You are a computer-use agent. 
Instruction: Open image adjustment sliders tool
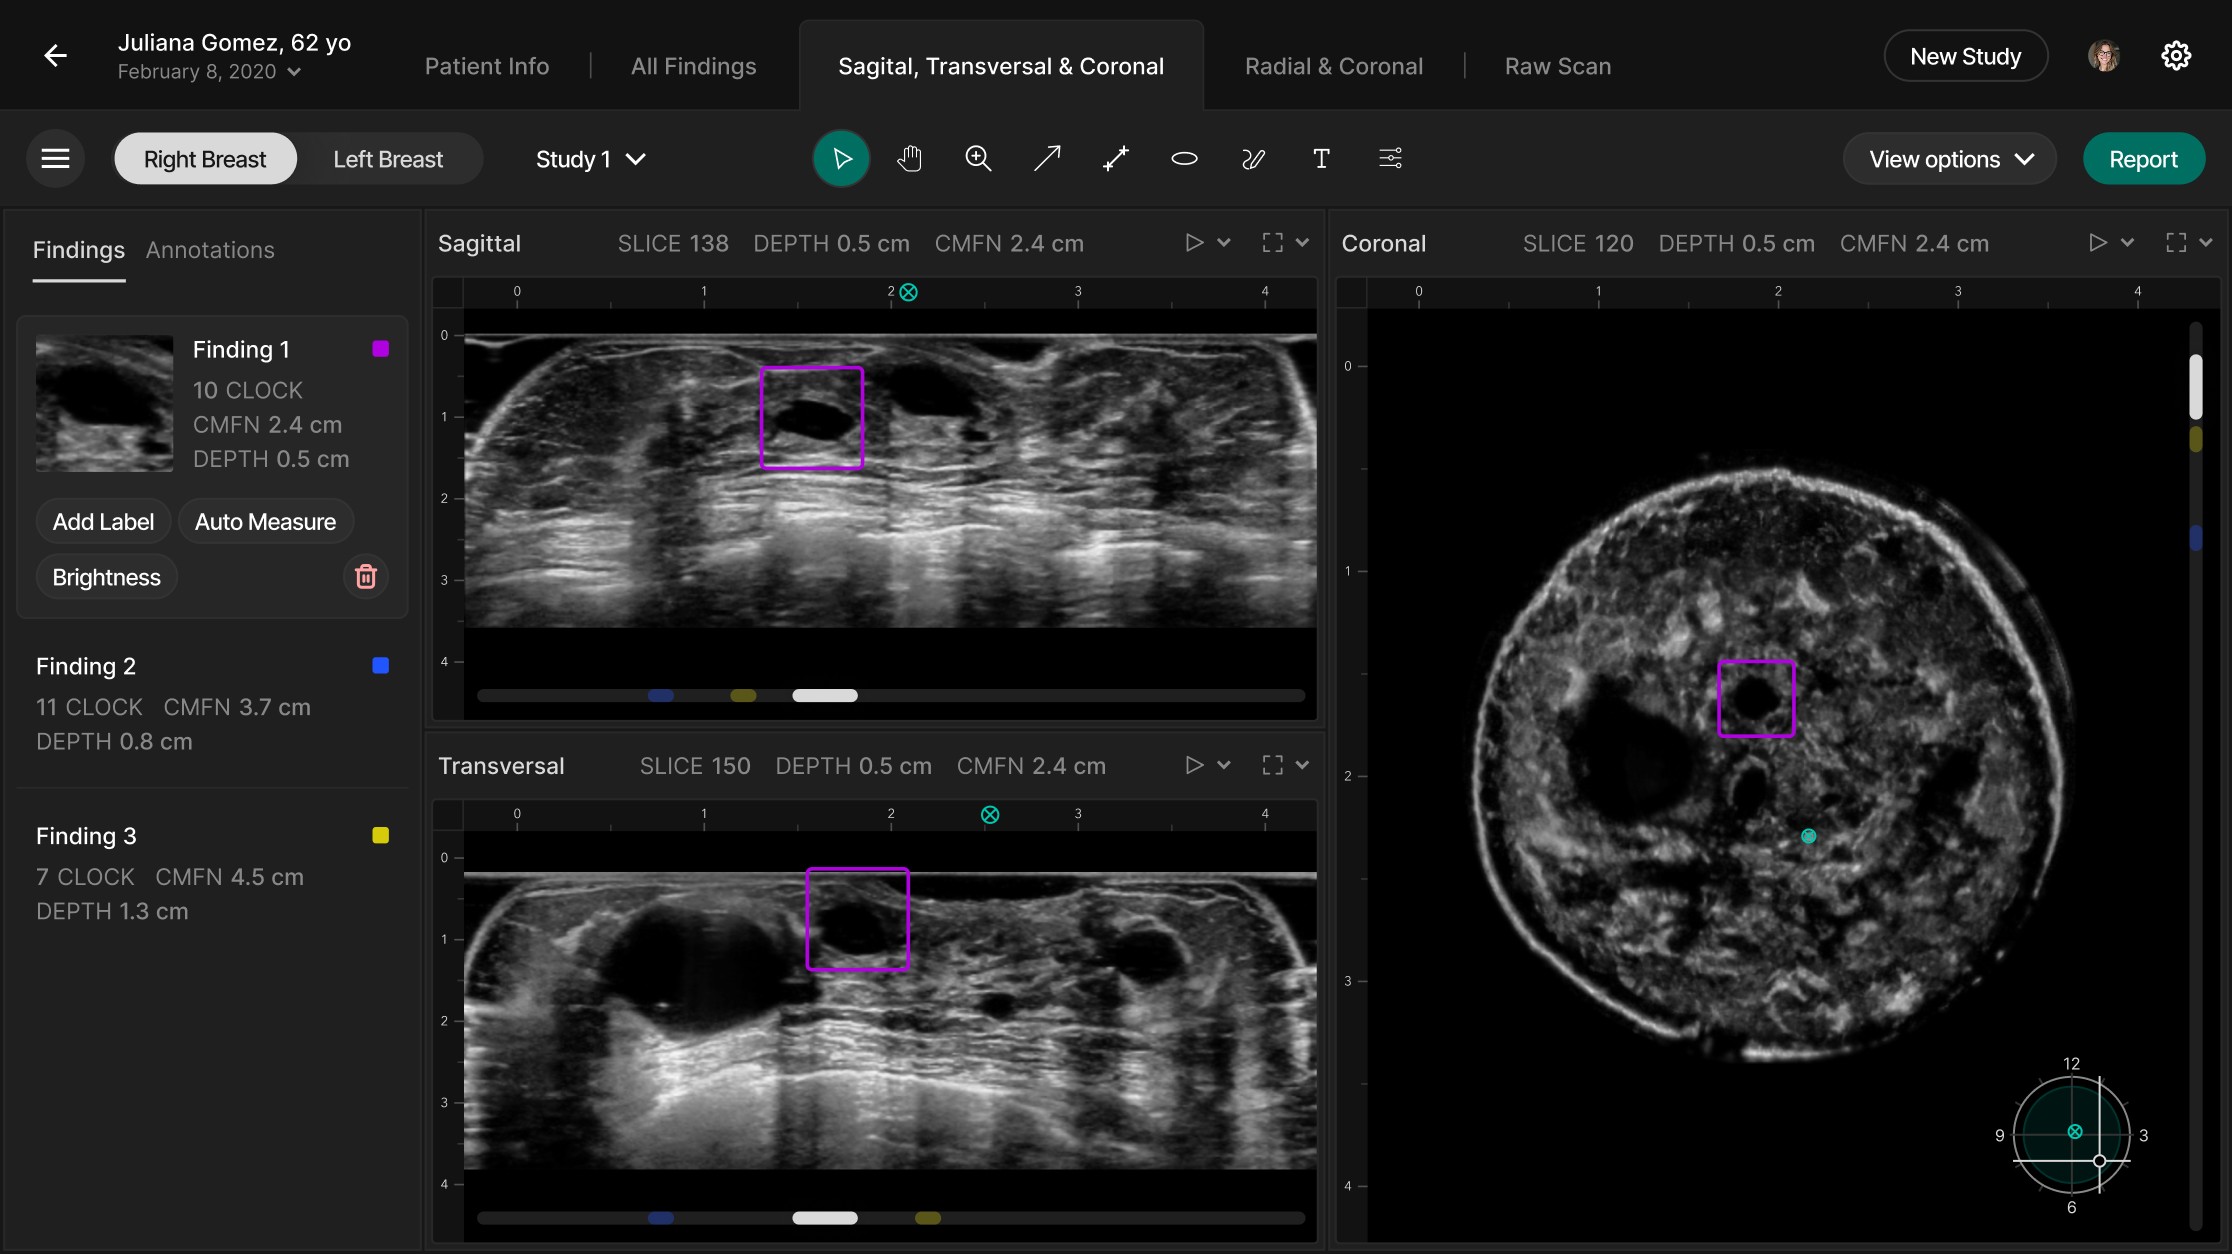pos(1390,159)
